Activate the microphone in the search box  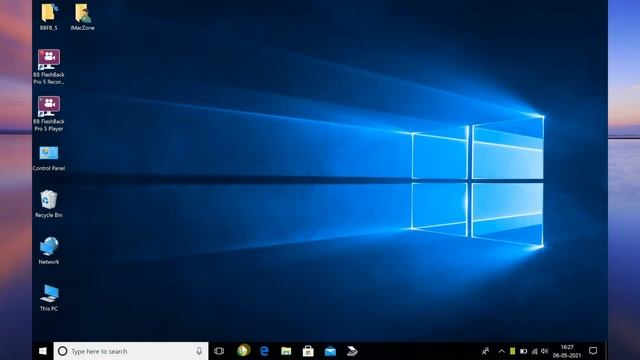point(199,351)
